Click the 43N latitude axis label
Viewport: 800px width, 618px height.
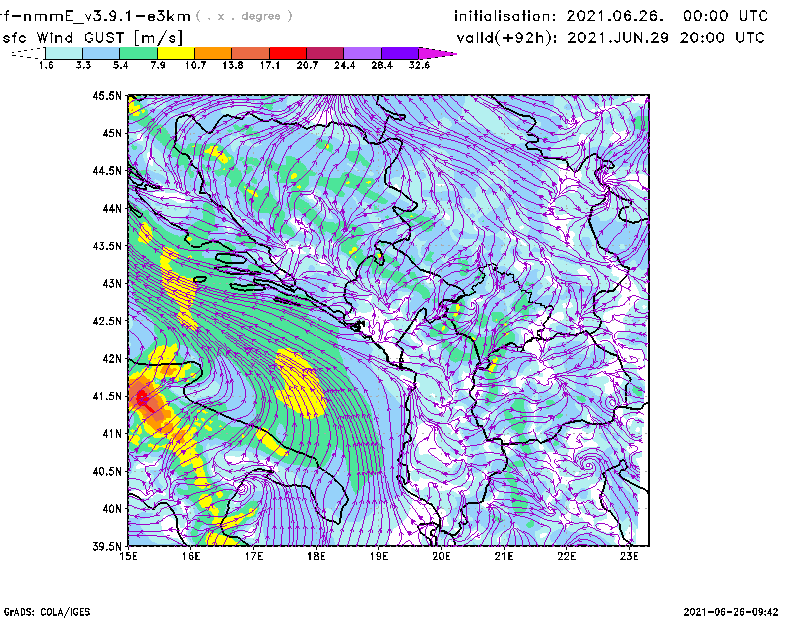coord(112,283)
